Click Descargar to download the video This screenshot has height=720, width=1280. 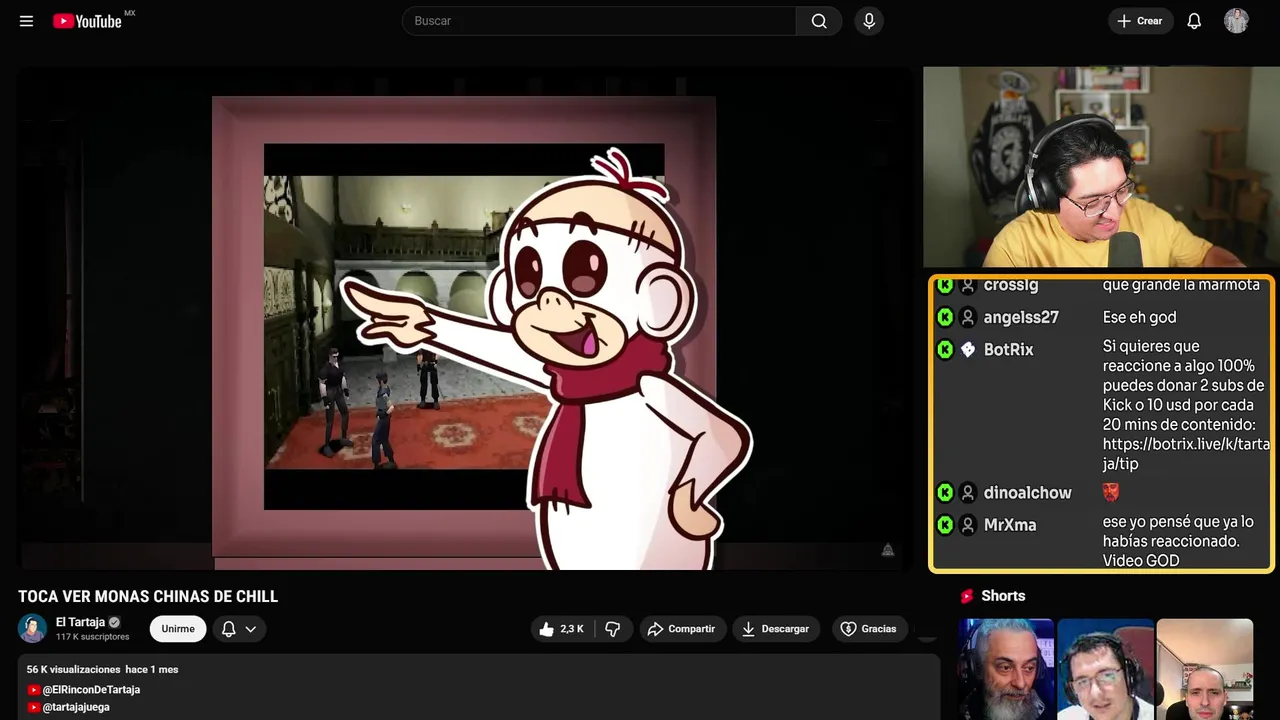pos(776,629)
